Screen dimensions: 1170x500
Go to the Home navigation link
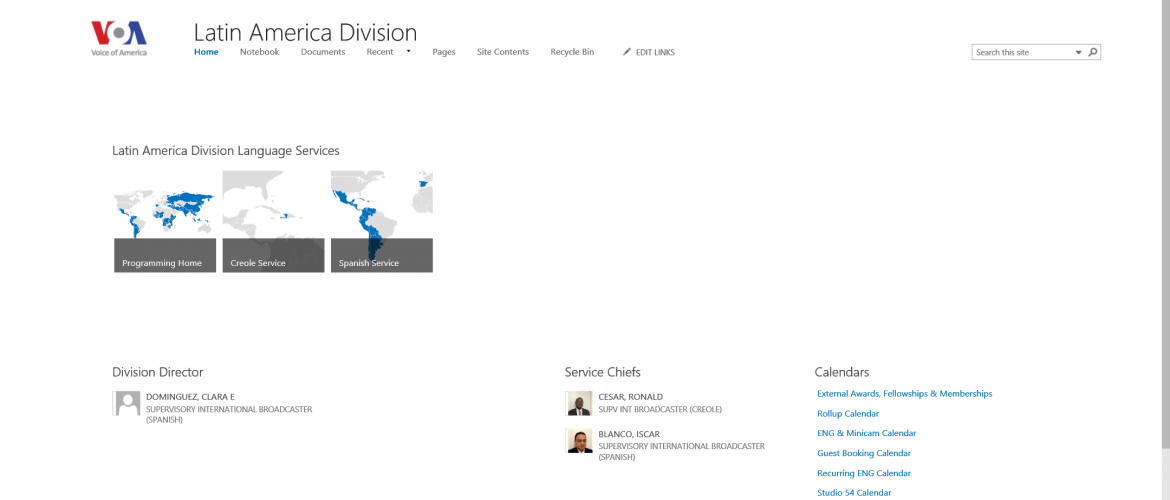pyautogui.click(x=206, y=51)
